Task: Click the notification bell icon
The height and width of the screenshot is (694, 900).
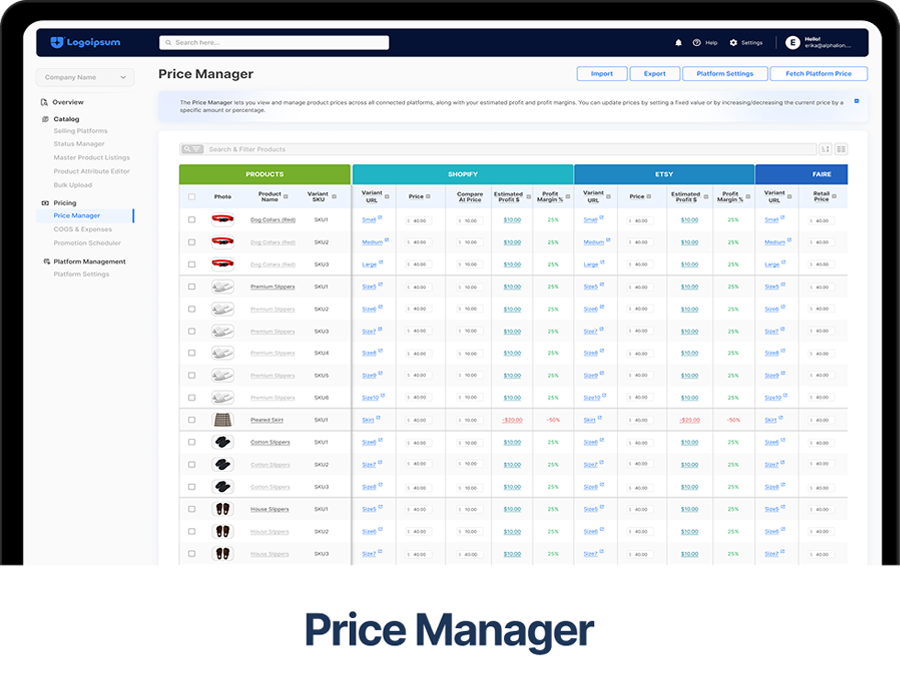Action: (679, 43)
